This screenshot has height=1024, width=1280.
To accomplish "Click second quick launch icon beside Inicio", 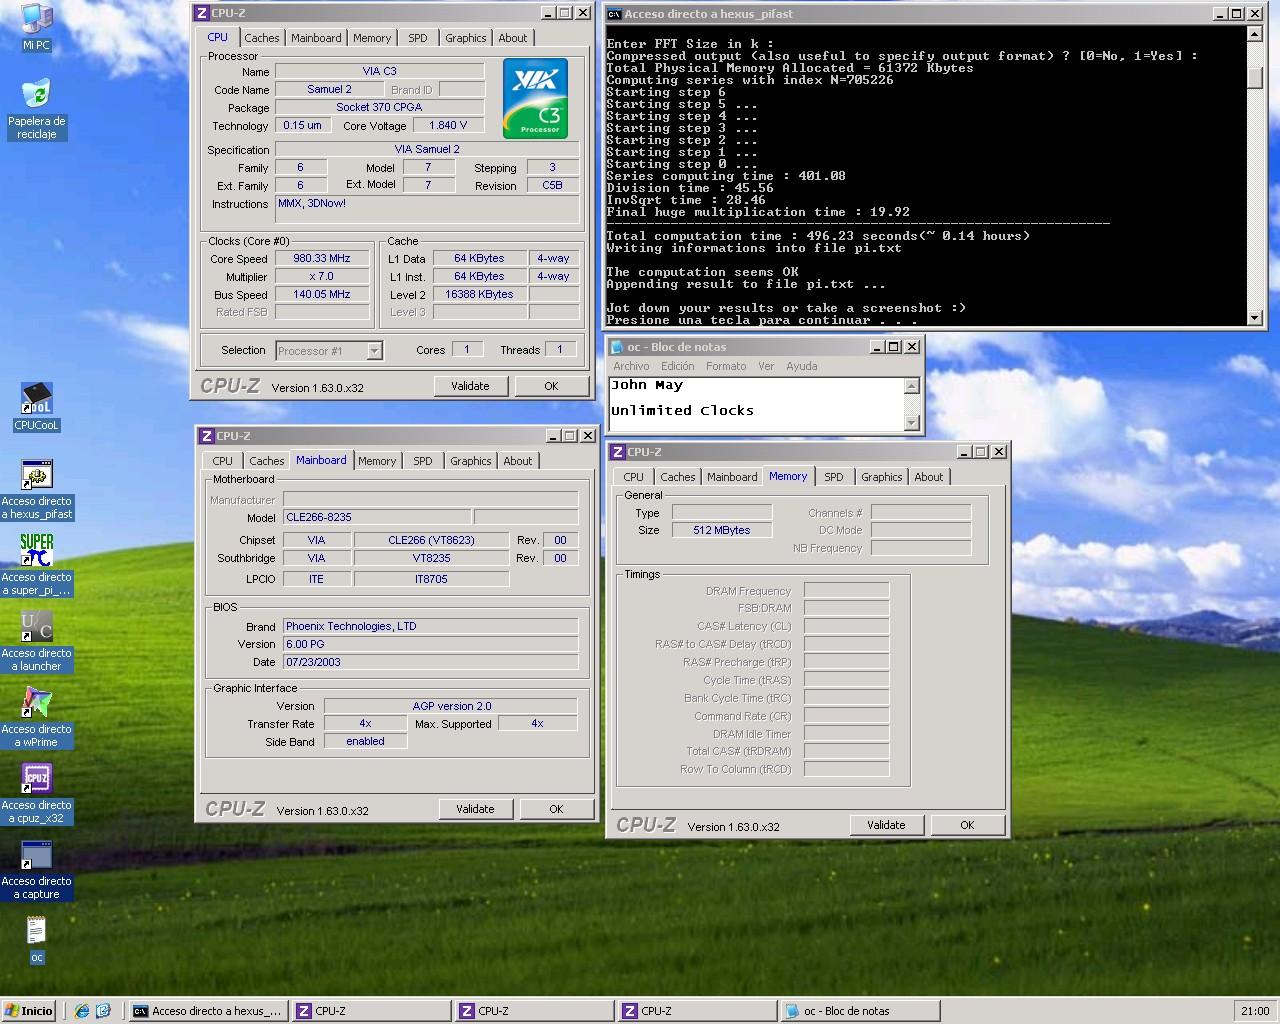I will pos(103,1011).
